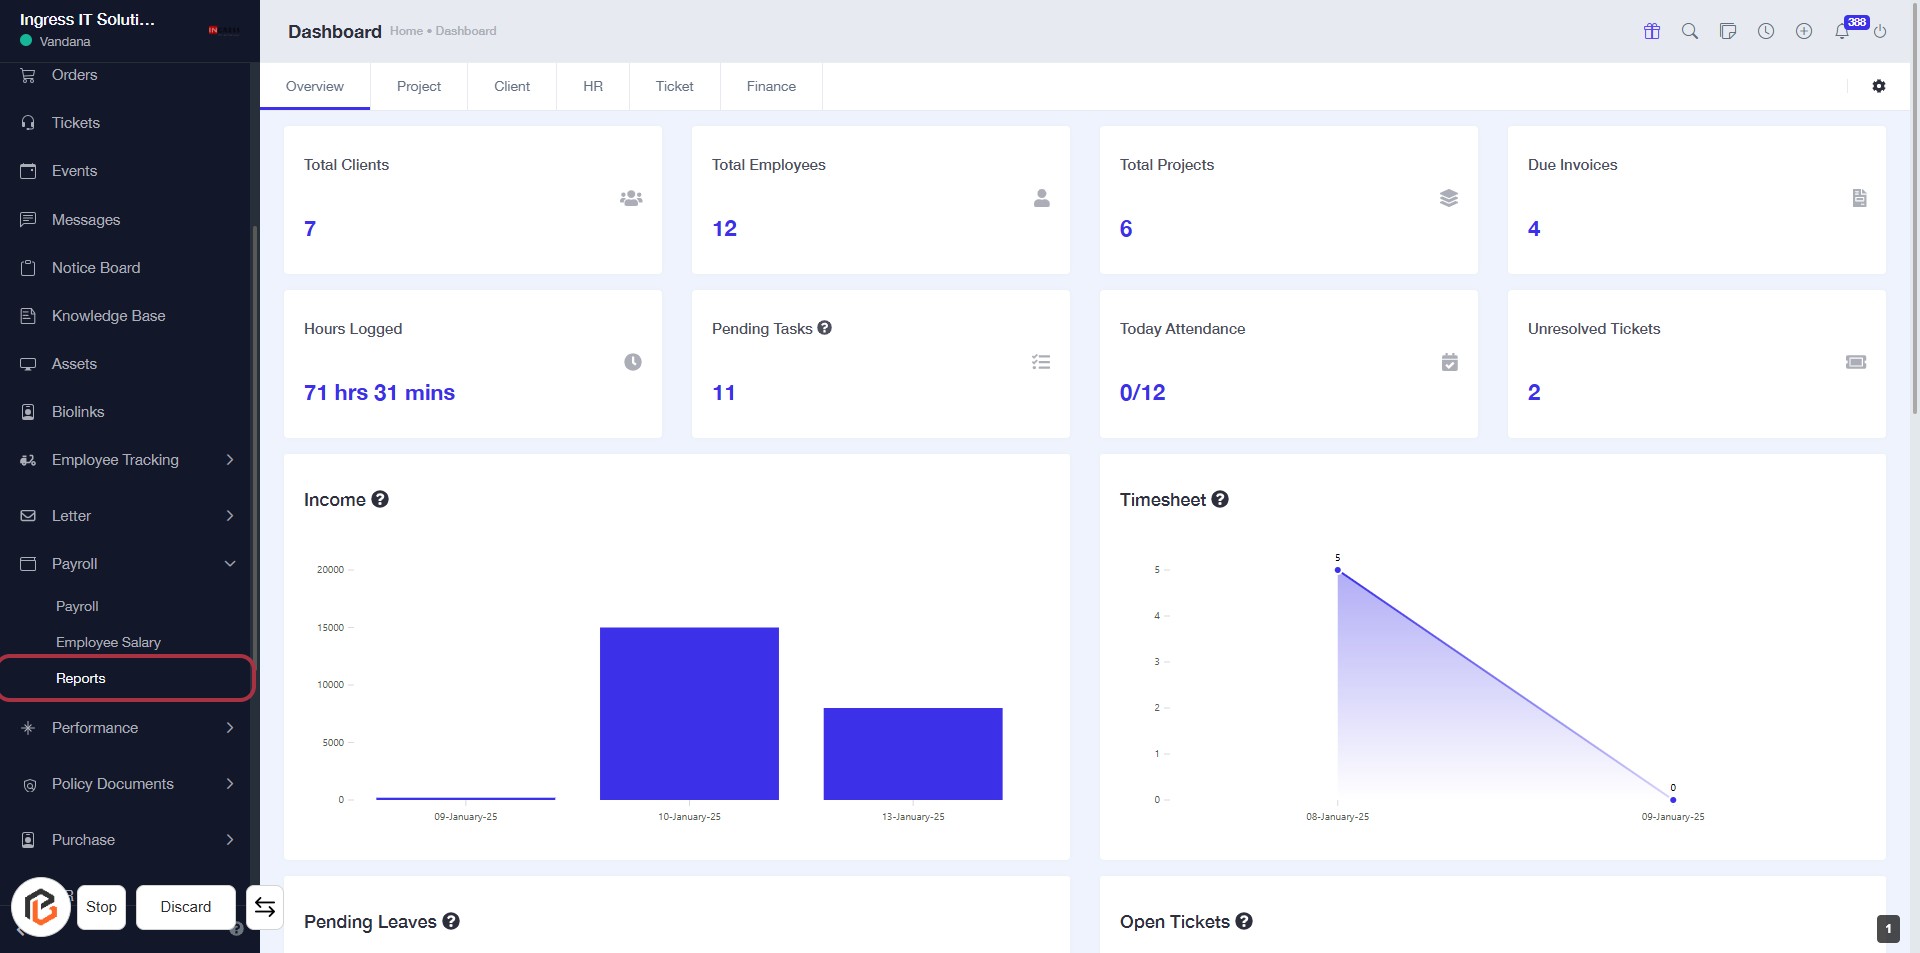1920x953 pixels.
Task: Click the Discard button
Action: (x=186, y=907)
